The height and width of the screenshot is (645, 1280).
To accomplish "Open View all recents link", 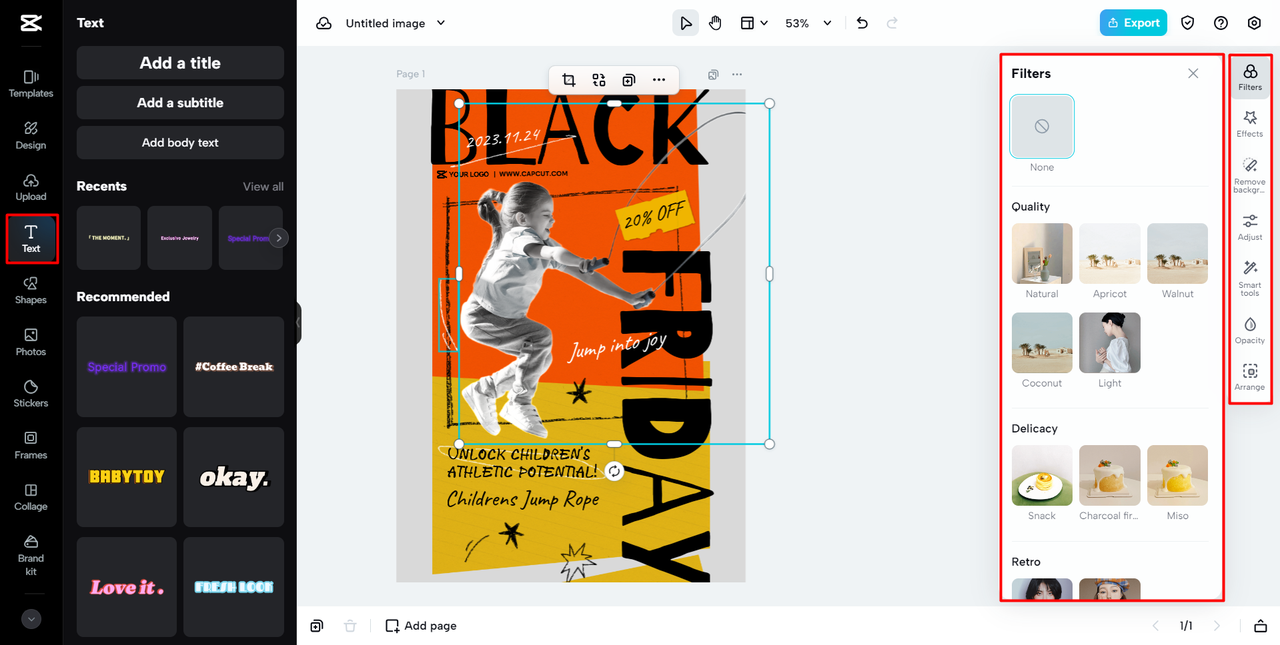I will click(x=263, y=186).
